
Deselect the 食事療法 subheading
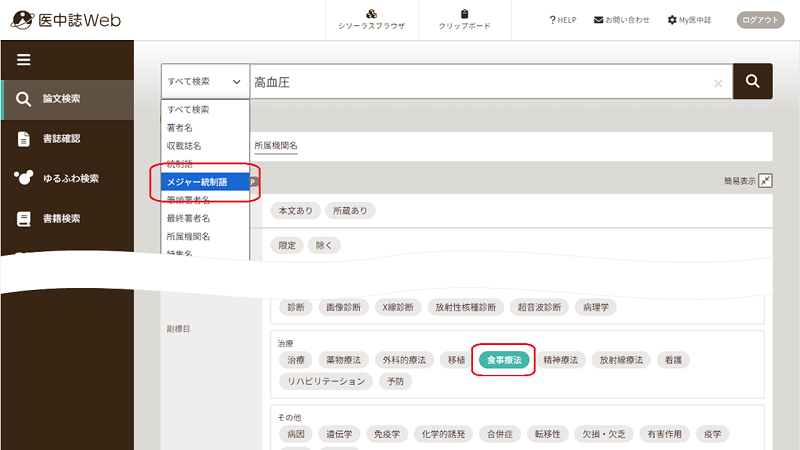pyautogui.click(x=504, y=360)
